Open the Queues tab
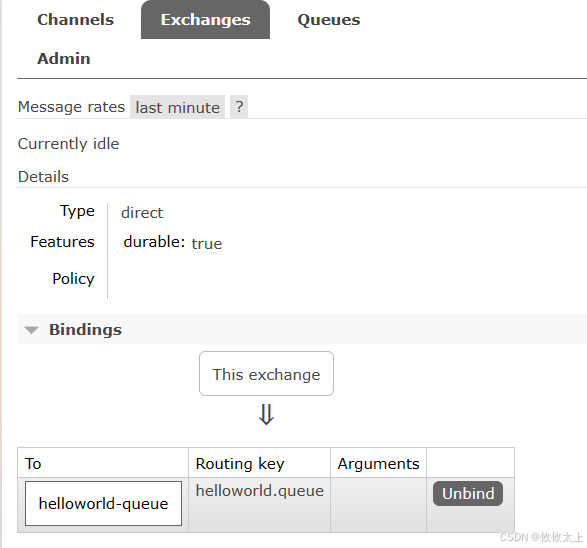Screen dimensions: 587x548 click(329, 20)
